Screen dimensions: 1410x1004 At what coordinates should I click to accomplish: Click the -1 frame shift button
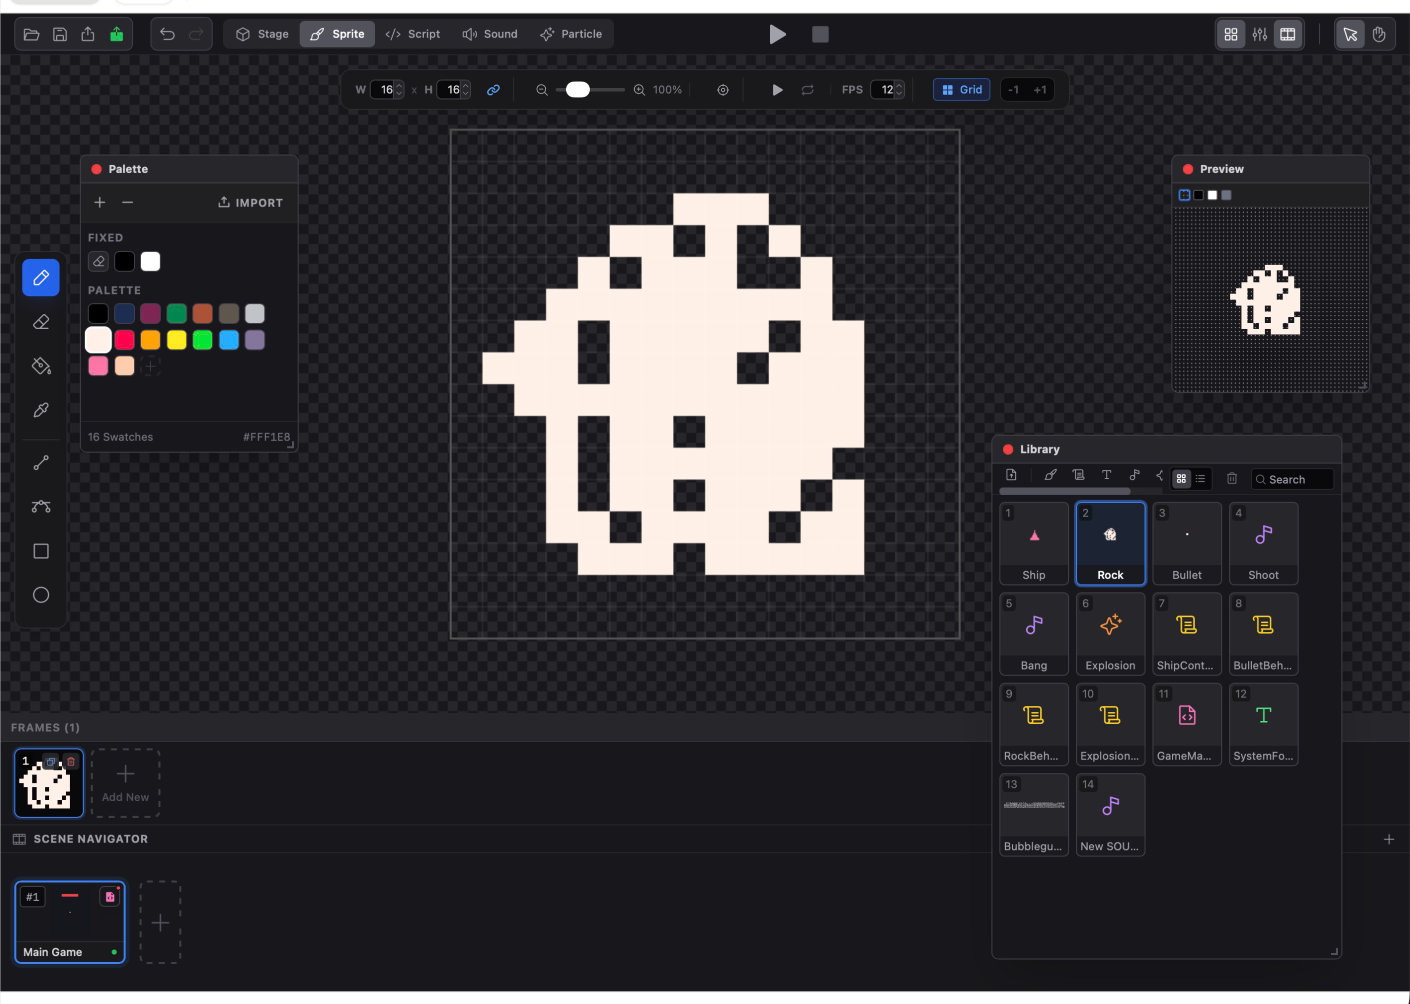point(1014,90)
